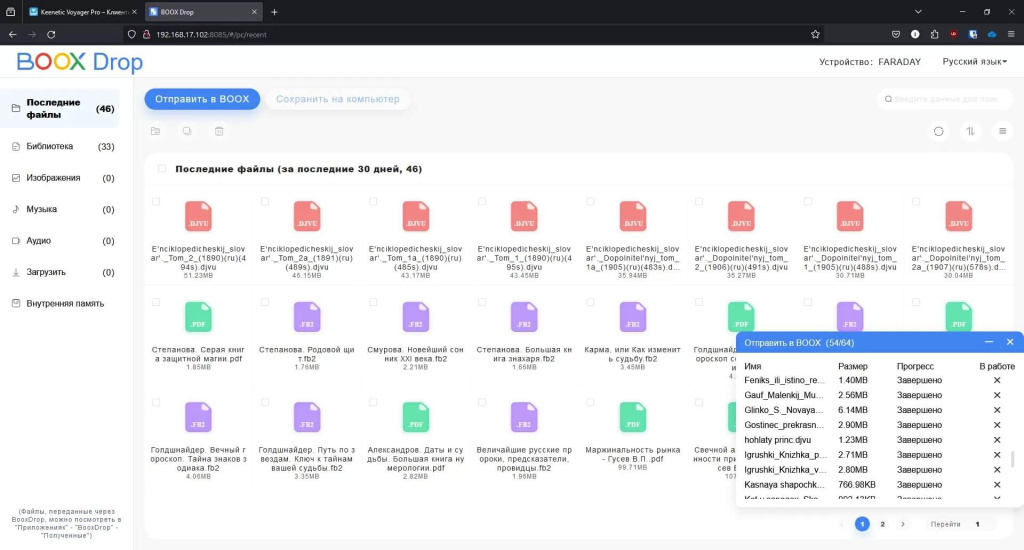Click the BOOX Drop logo
1024x550 pixels.
click(80, 62)
